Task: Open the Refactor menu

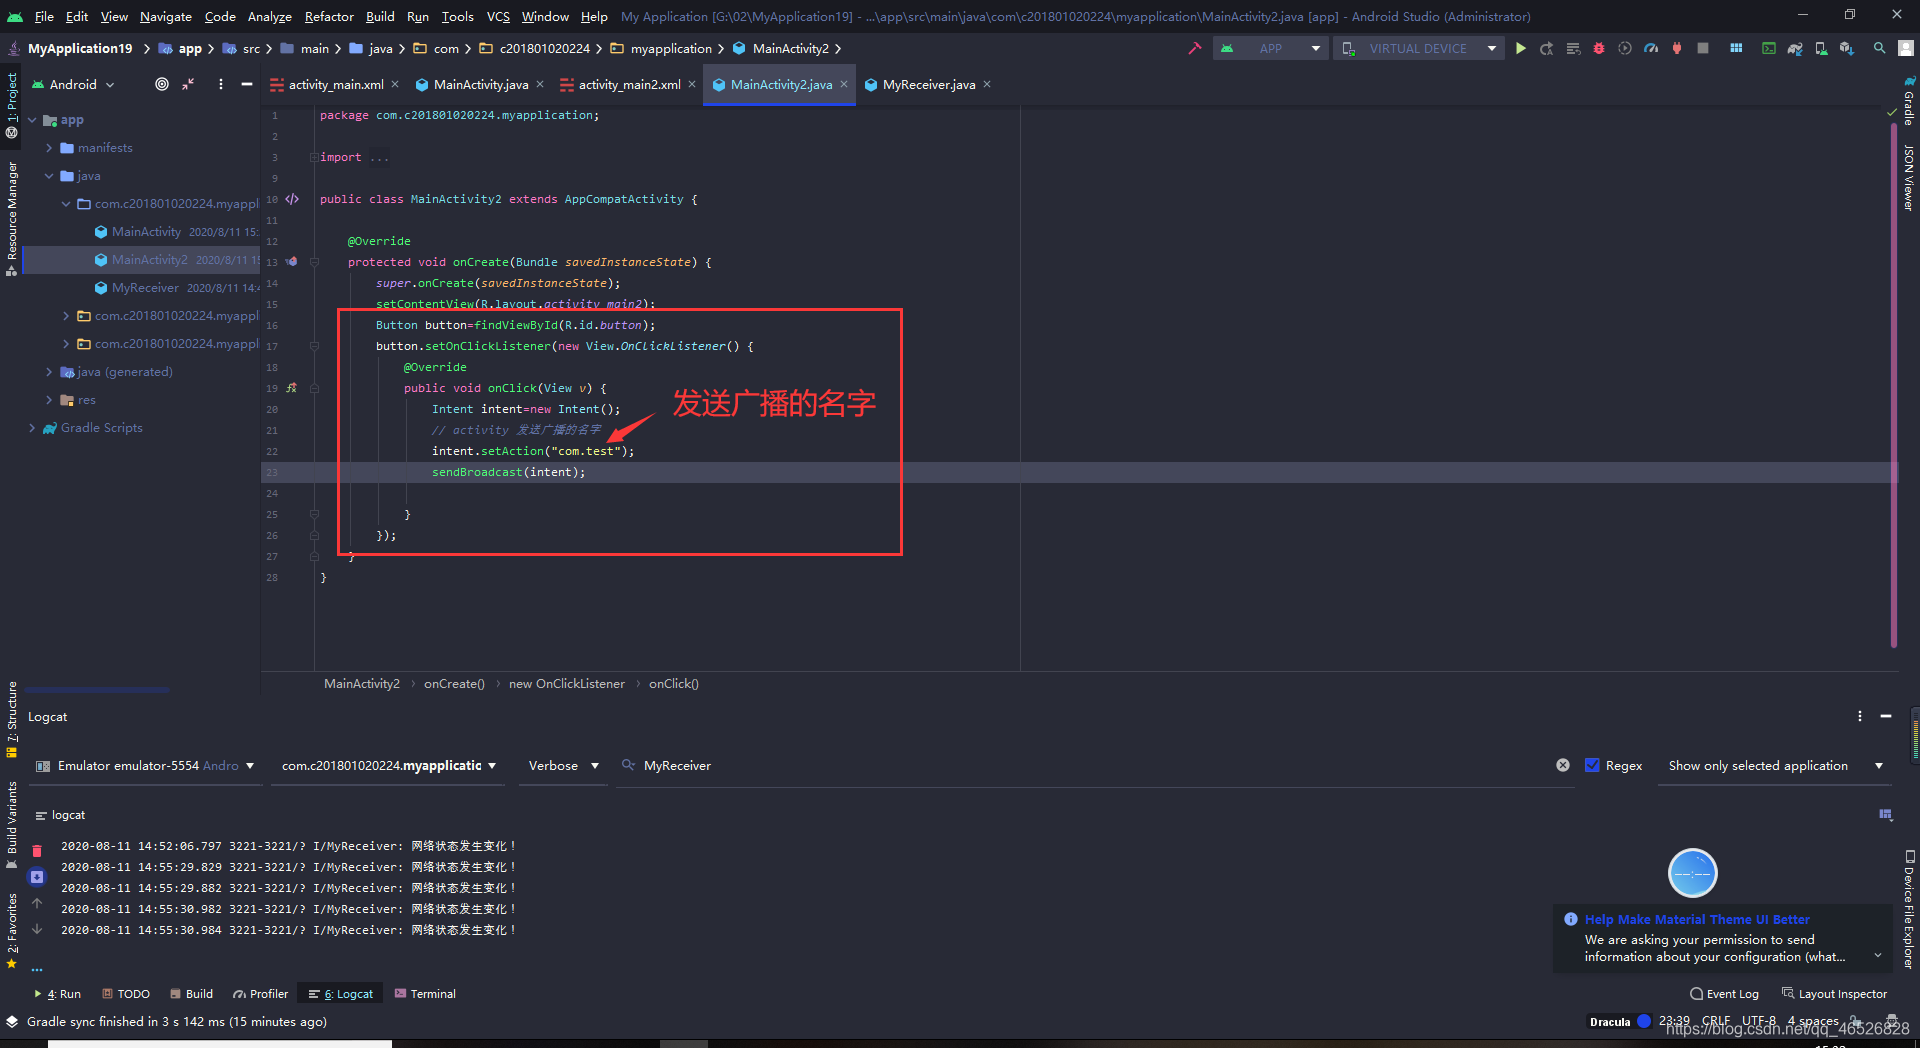Action: point(329,16)
